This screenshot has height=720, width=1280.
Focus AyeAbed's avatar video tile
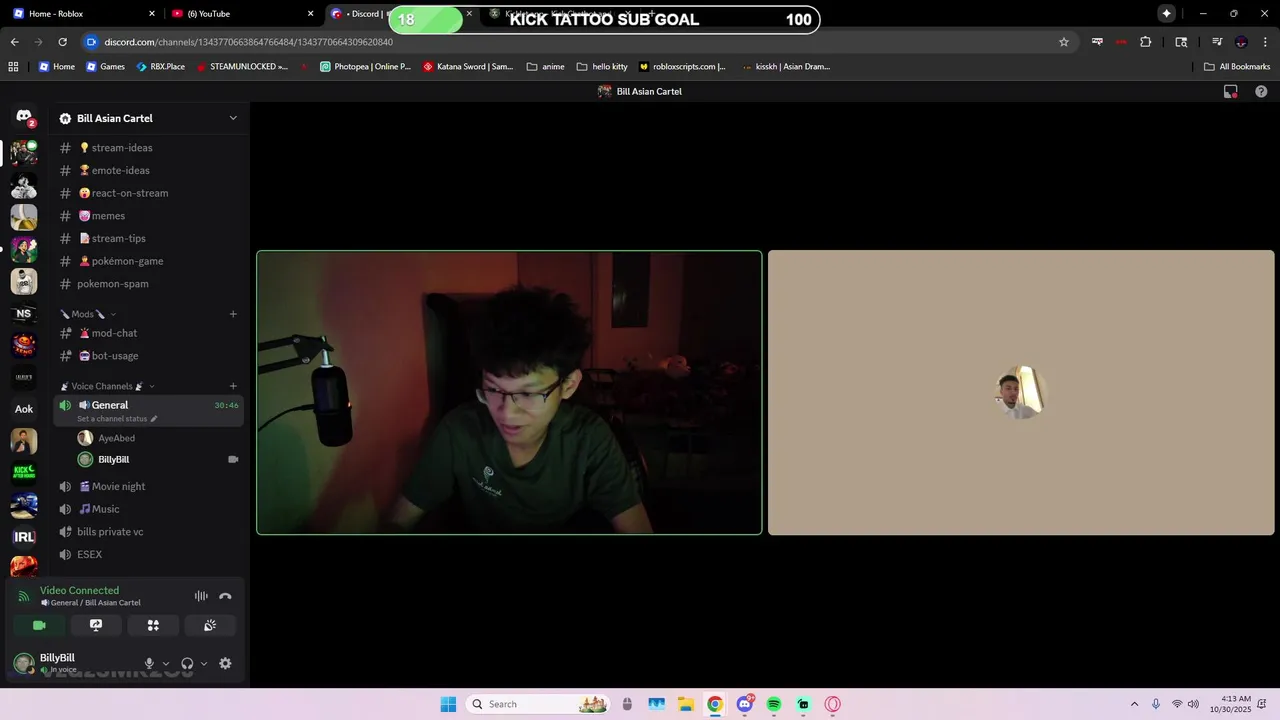point(1021,393)
